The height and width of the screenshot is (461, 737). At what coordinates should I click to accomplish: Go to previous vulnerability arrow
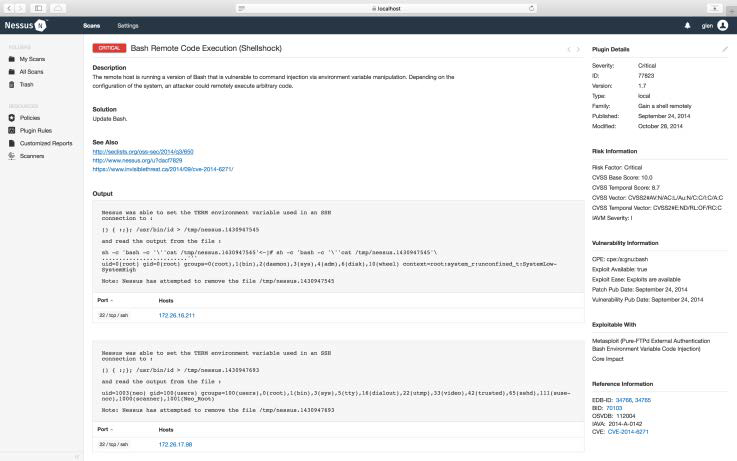pos(569,49)
